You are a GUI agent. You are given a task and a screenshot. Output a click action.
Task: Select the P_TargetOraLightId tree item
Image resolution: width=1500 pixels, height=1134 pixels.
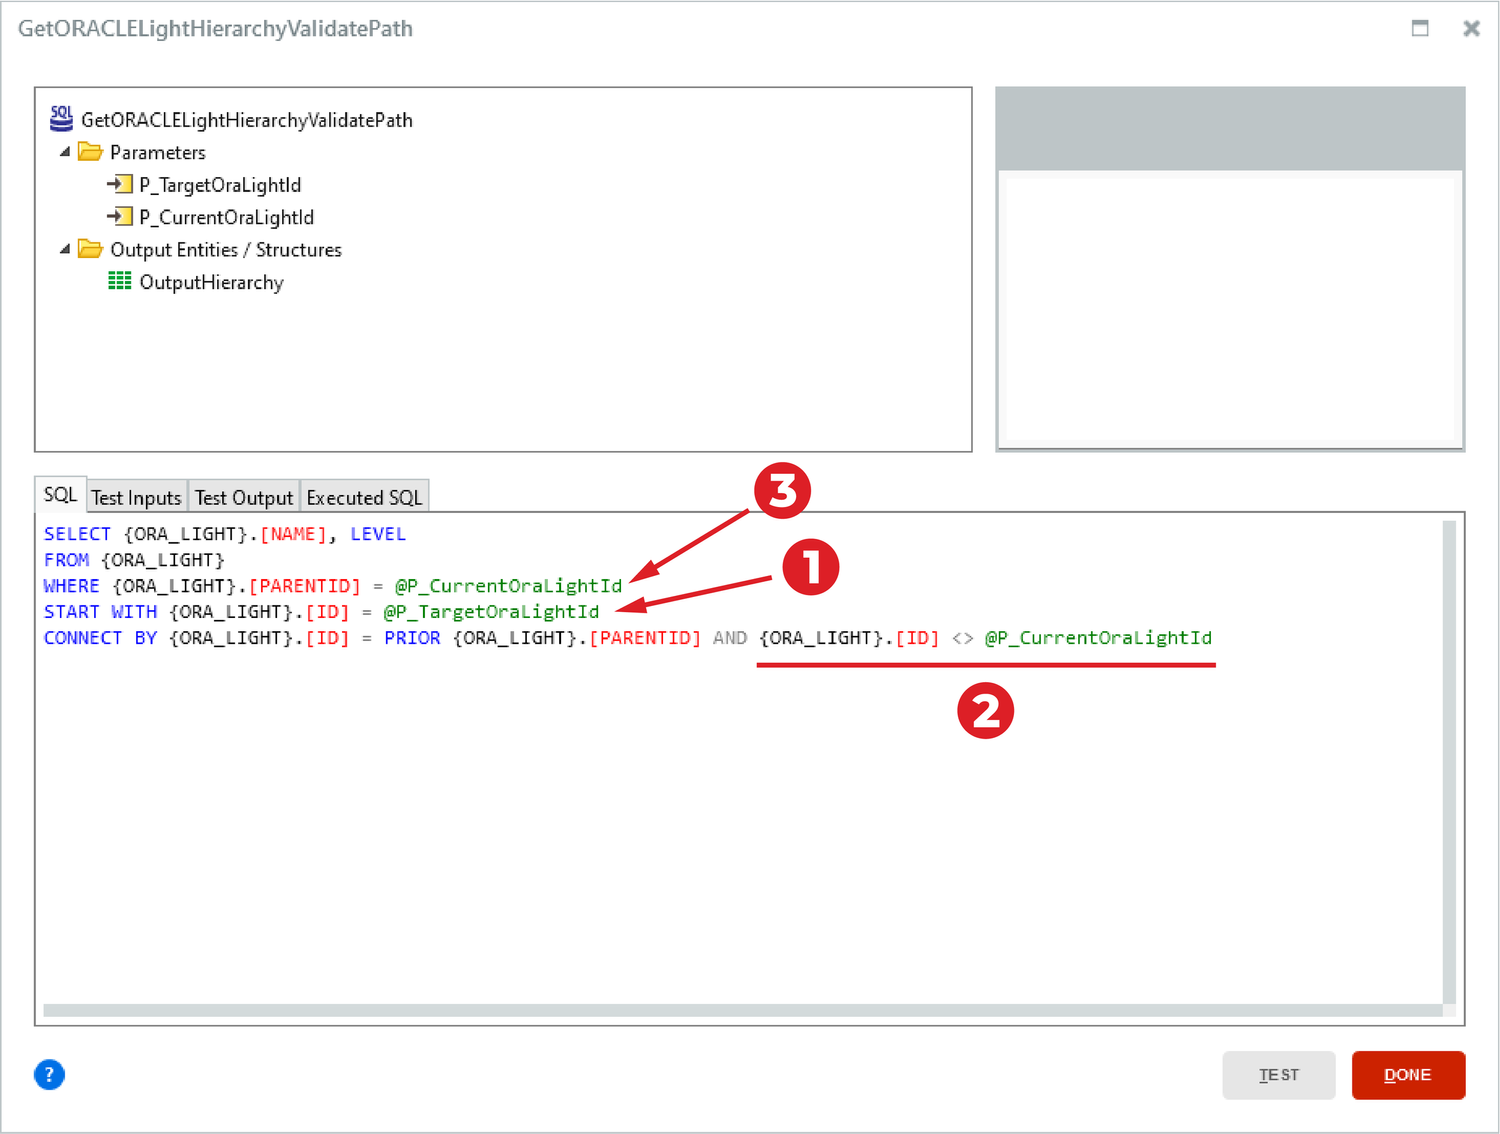click(x=220, y=184)
